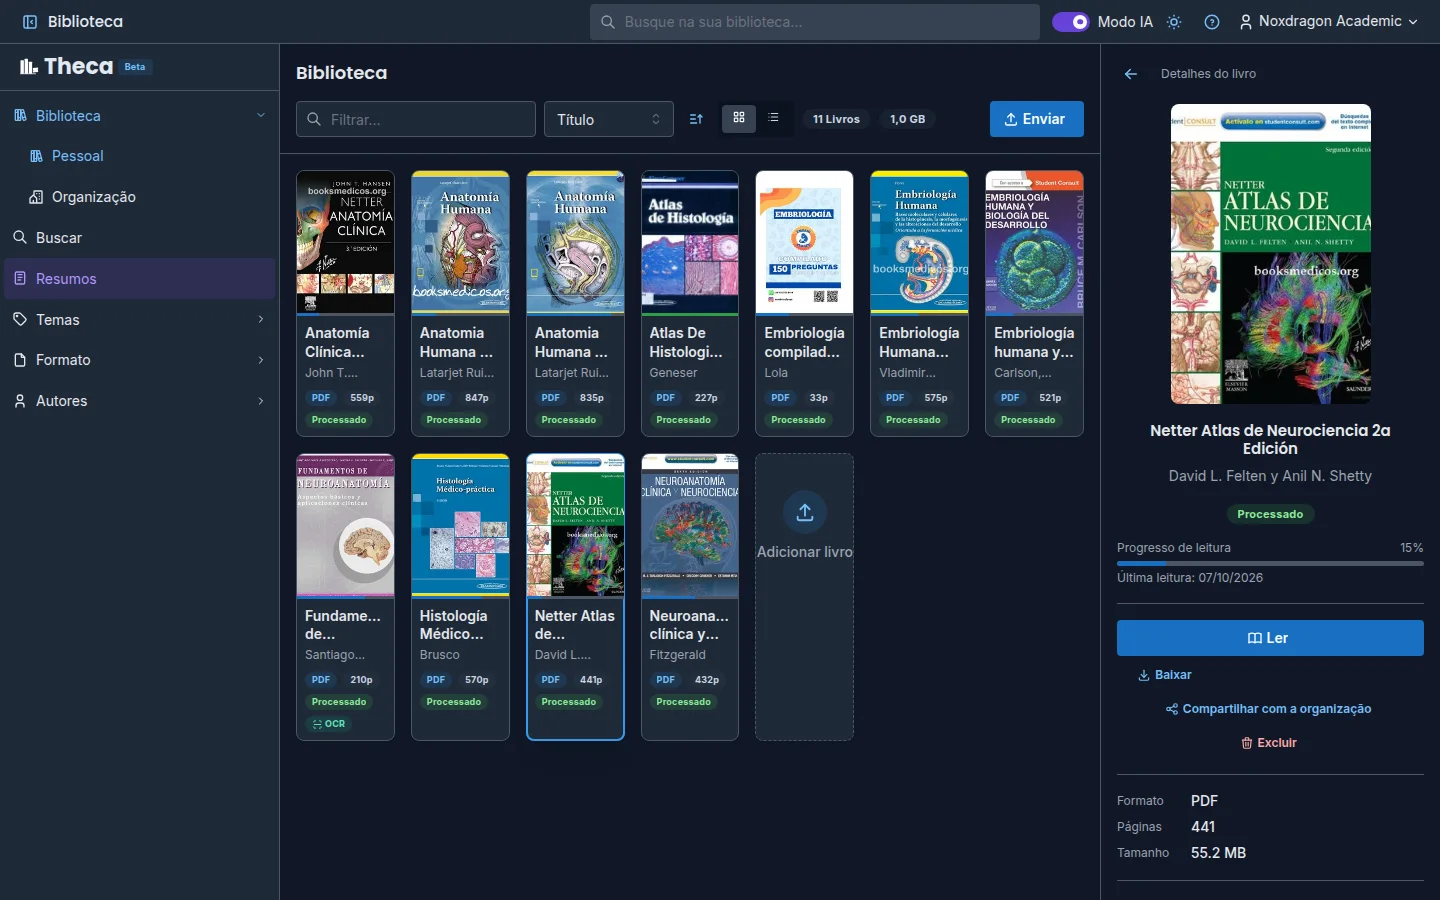The height and width of the screenshot is (900, 1440).
Task: Expand the Autores section chevron
Action: [261, 401]
